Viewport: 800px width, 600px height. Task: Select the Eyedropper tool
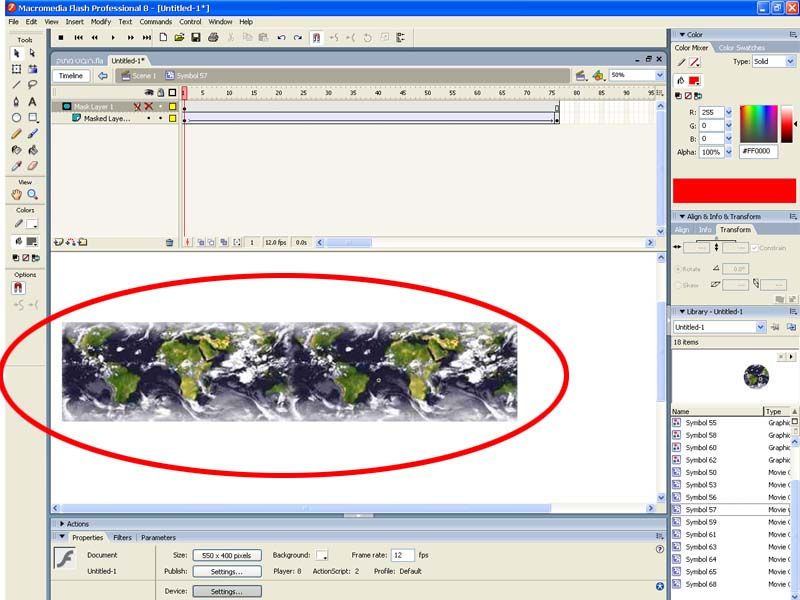point(16,166)
